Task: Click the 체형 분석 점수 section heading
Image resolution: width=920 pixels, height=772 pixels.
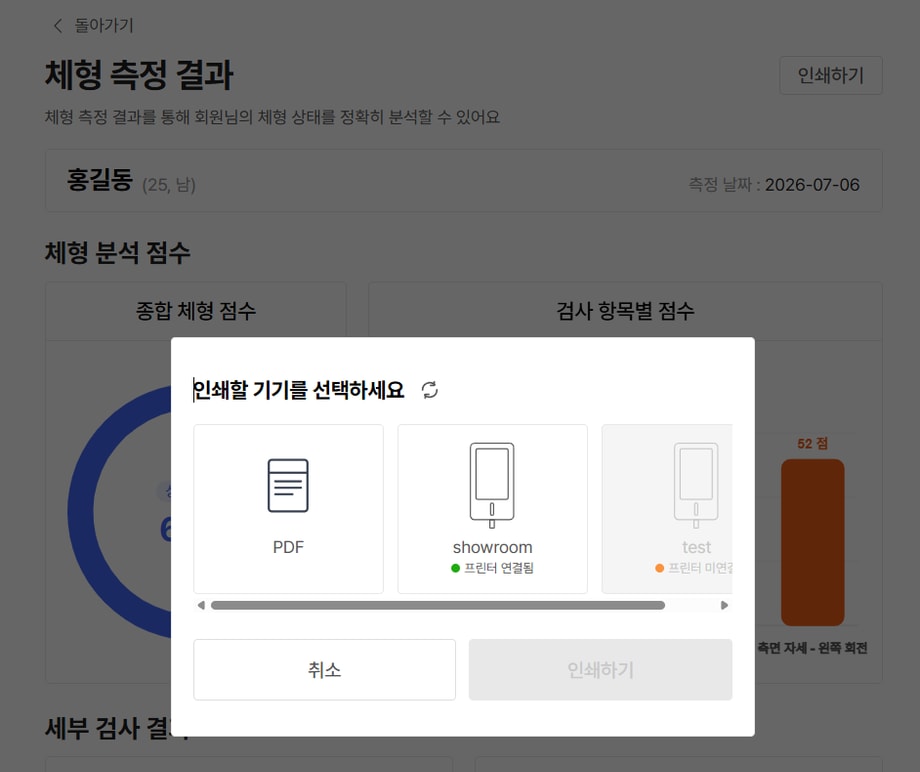Action: click(x=117, y=253)
